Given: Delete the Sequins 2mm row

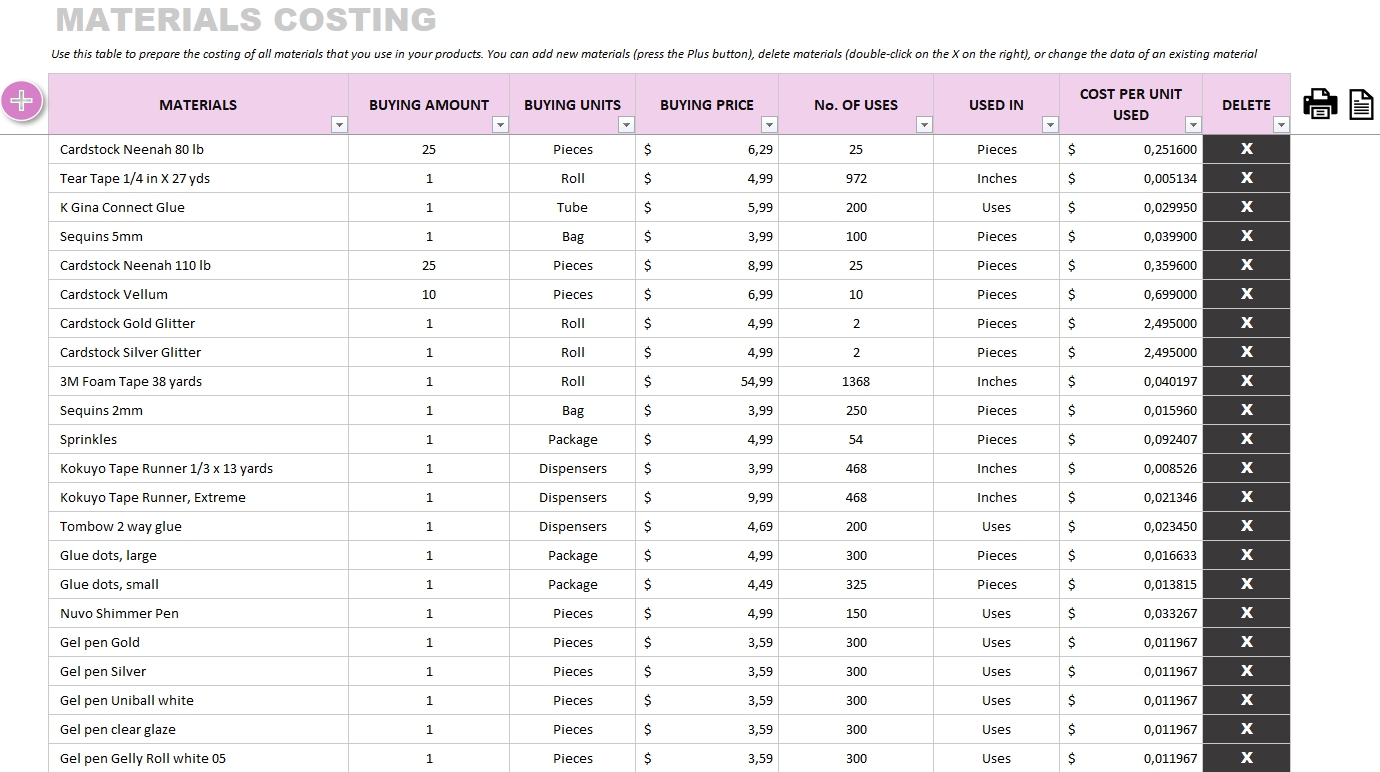Looking at the screenshot, I should pos(1246,410).
